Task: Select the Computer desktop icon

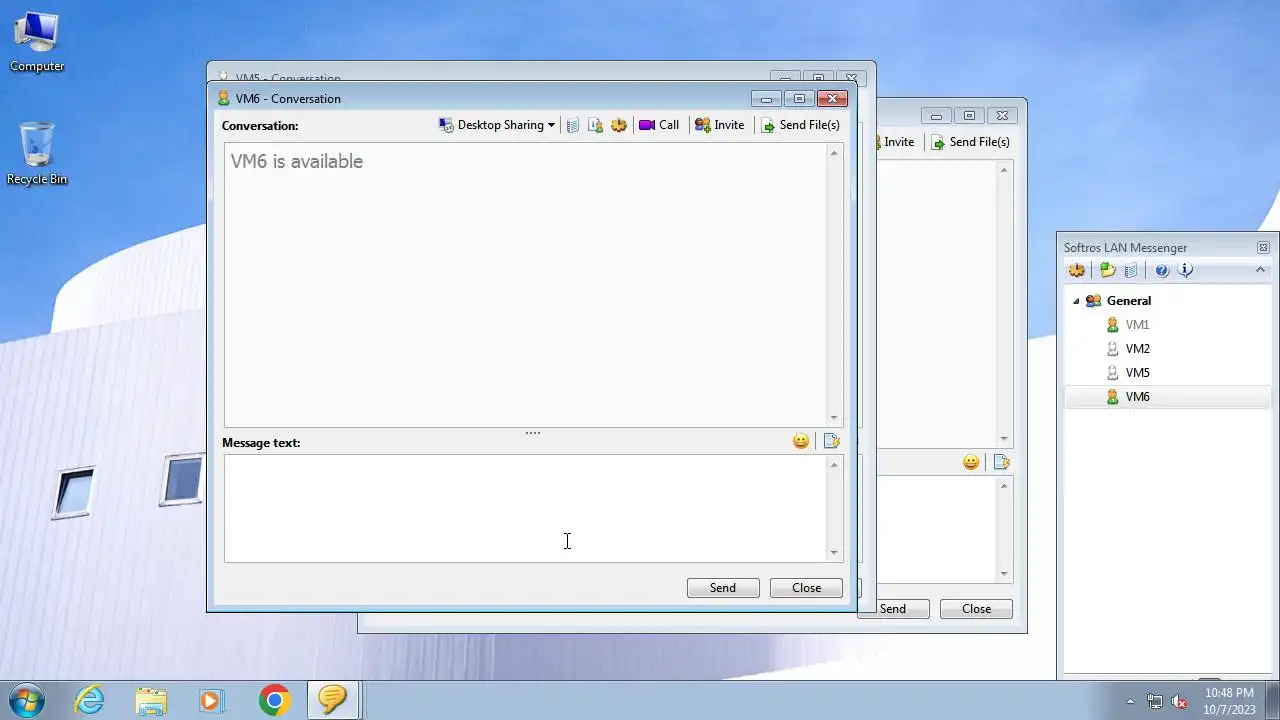Action: tap(37, 43)
